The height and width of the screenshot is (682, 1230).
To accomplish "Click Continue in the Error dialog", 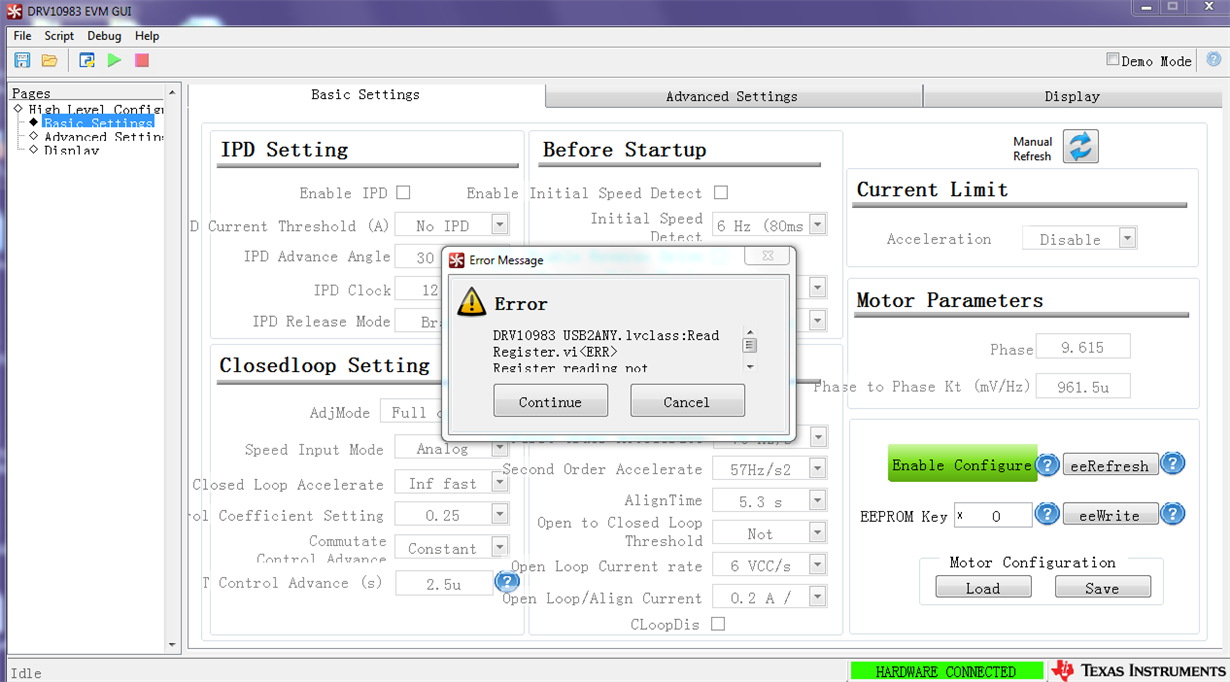I will coord(550,401).
